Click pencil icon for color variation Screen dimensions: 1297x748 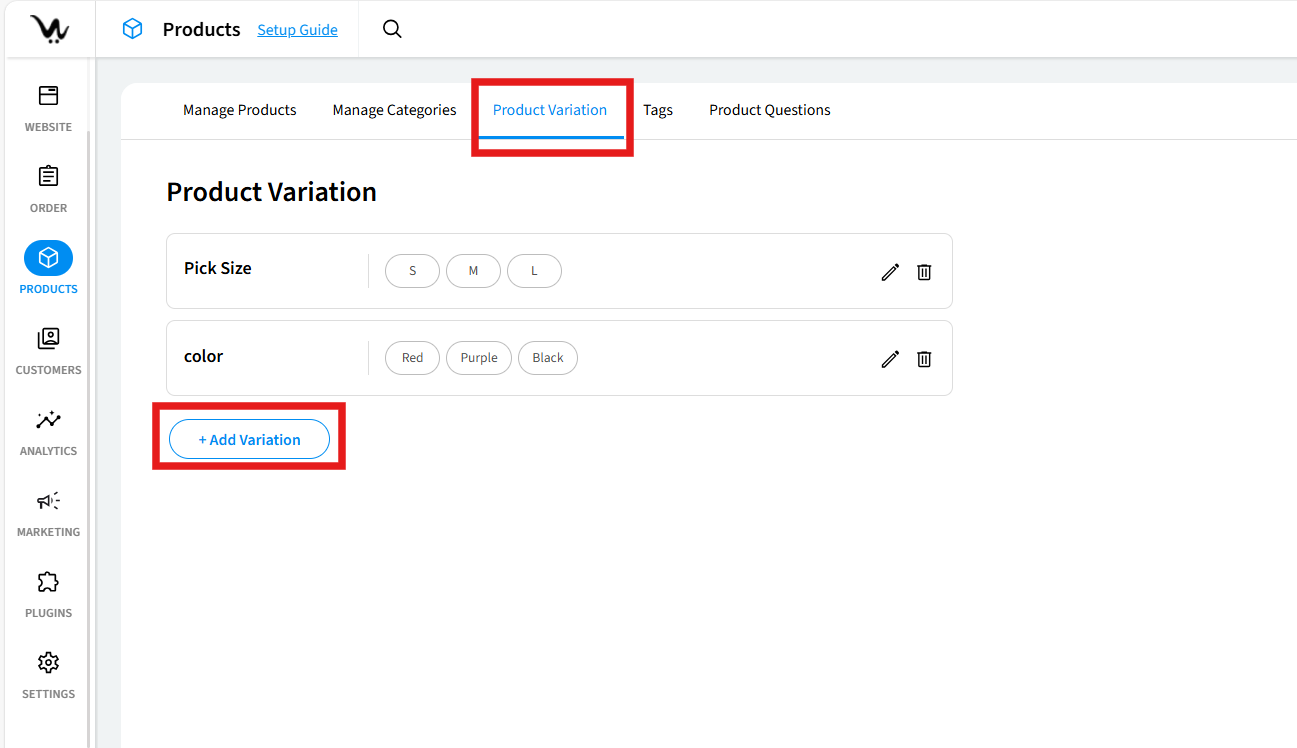click(x=890, y=359)
